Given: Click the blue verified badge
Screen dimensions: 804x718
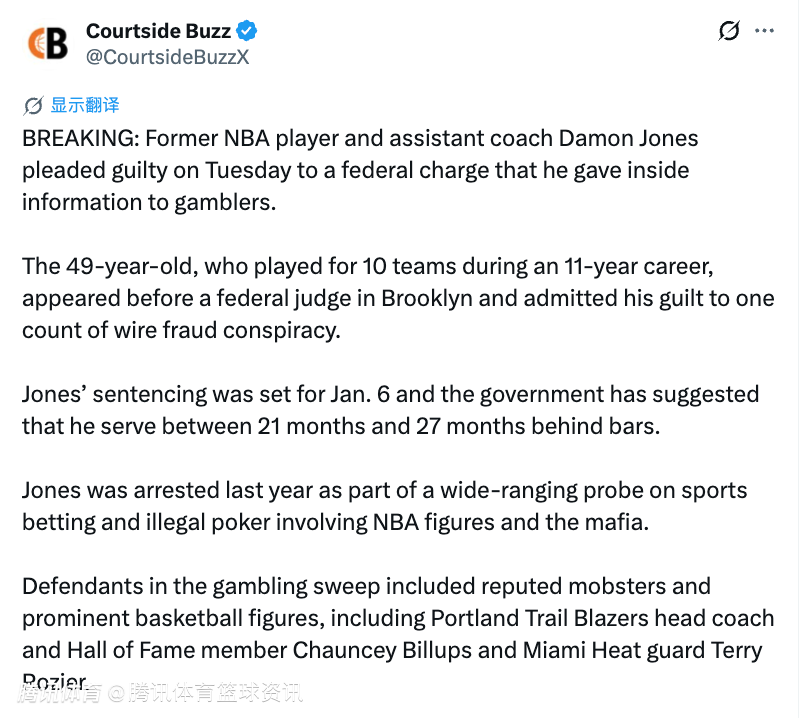Looking at the screenshot, I should coord(247,31).
